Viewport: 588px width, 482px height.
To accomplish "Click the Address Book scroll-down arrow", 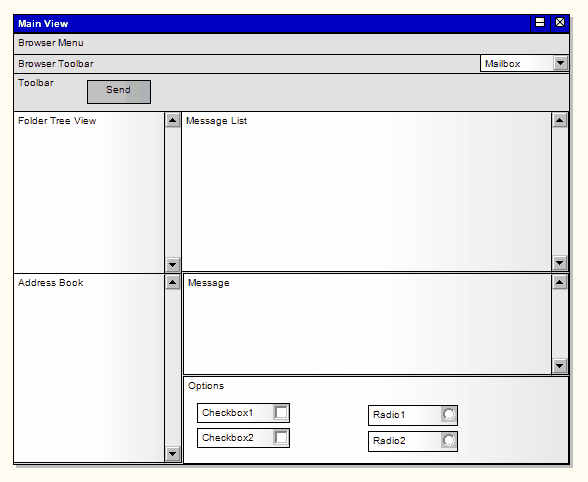I will click(172, 454).
